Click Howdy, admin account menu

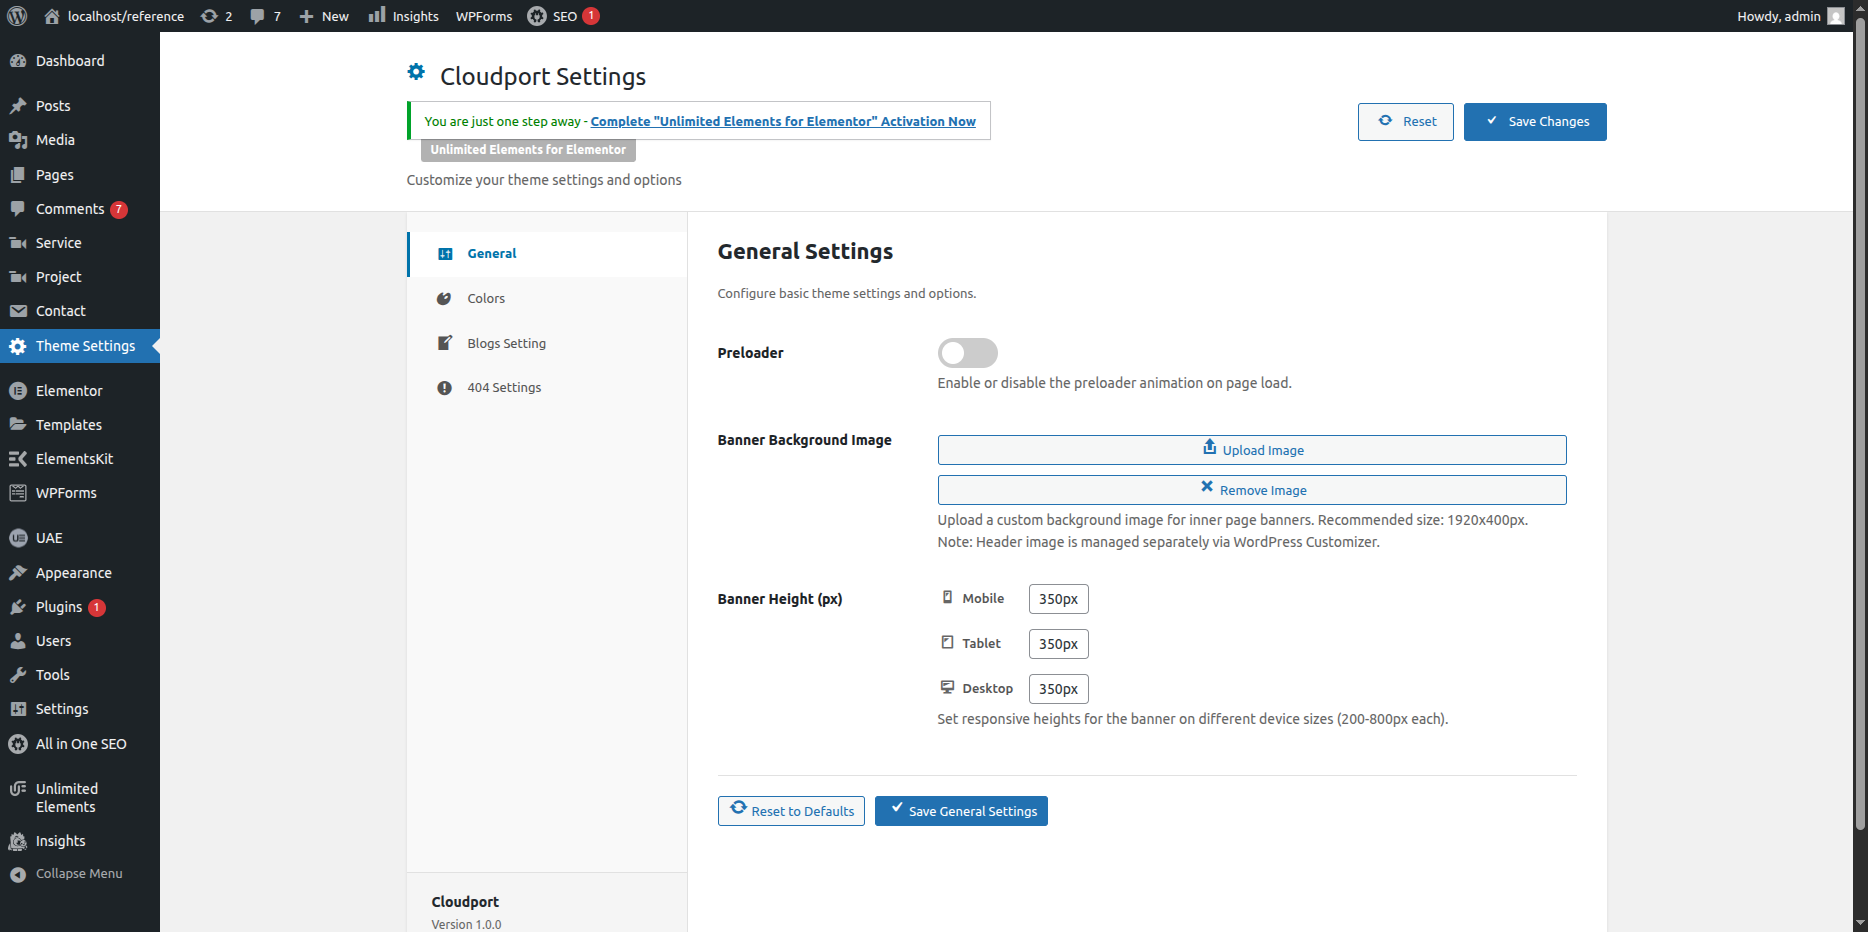click(x=1790, y=16)
